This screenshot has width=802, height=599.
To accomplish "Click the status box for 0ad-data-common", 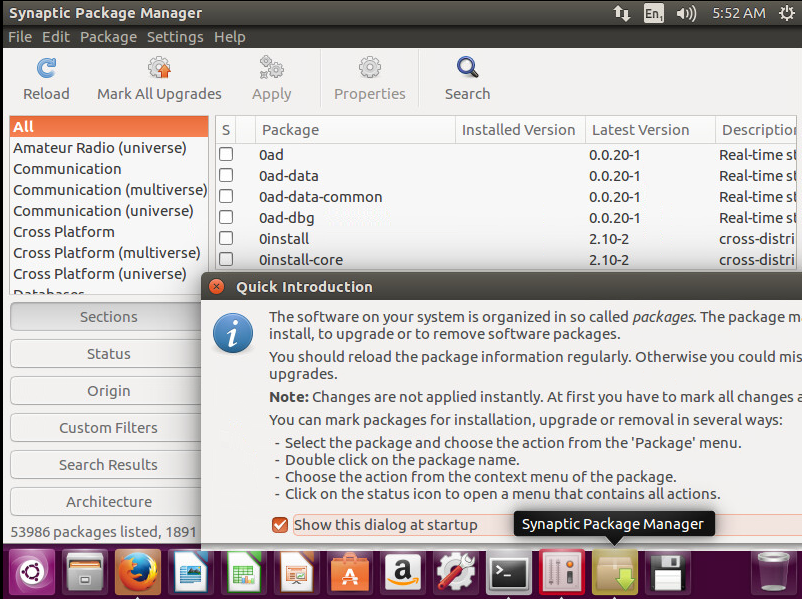I will click(x=226, y=196).
